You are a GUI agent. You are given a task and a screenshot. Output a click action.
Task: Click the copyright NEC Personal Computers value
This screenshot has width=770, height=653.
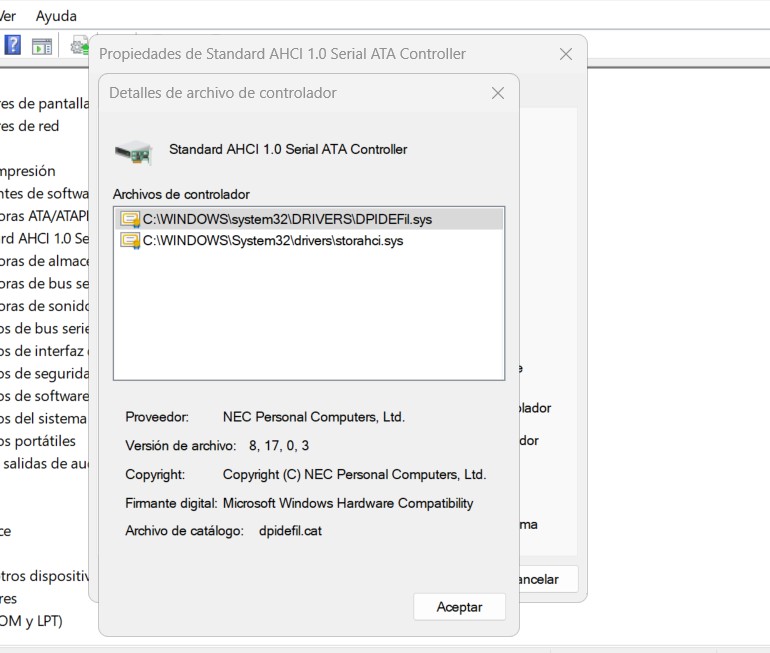click(x=354, y=474)
